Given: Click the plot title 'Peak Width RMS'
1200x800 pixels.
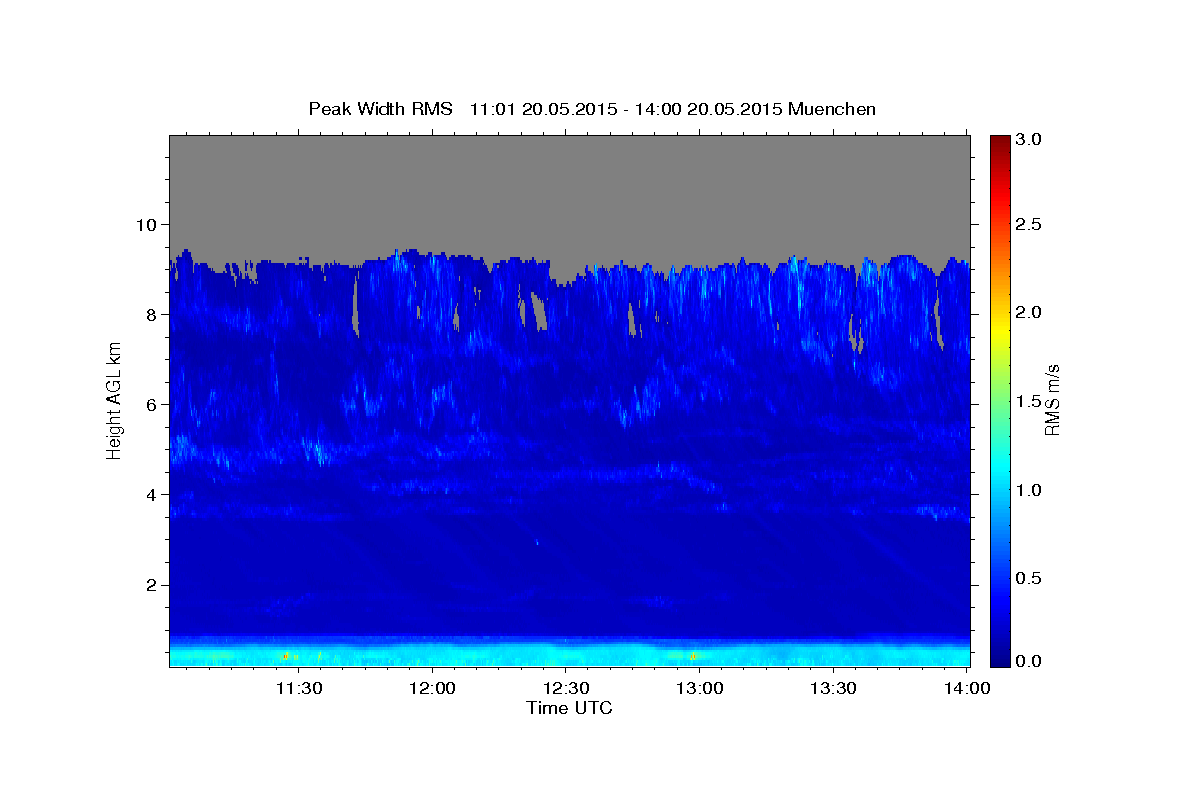Looking at the screenshot, I should (380, 109).
